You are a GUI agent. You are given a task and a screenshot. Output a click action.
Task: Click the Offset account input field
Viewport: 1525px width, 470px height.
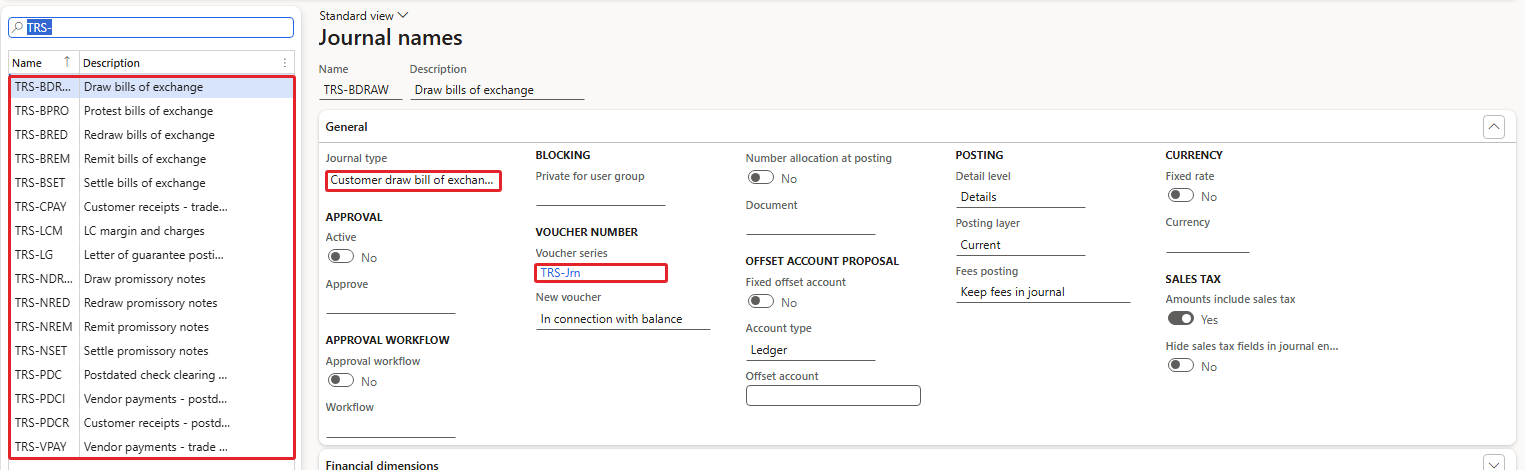pyautogui.click(x=833, y=396)
